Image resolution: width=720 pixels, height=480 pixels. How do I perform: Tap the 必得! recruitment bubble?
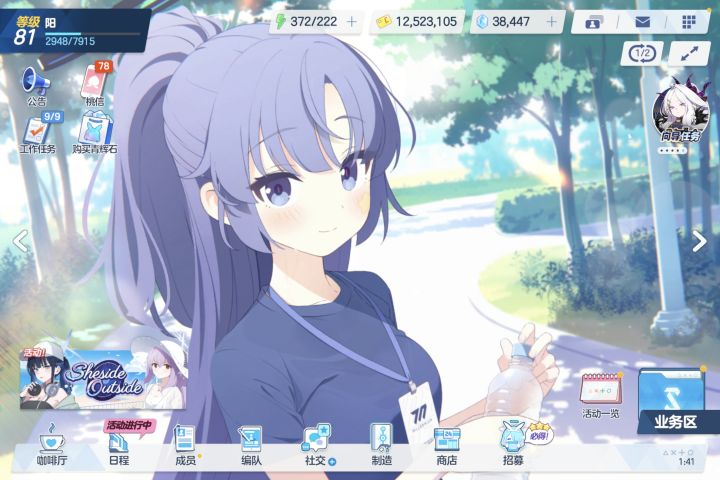[x=539, y=434]
